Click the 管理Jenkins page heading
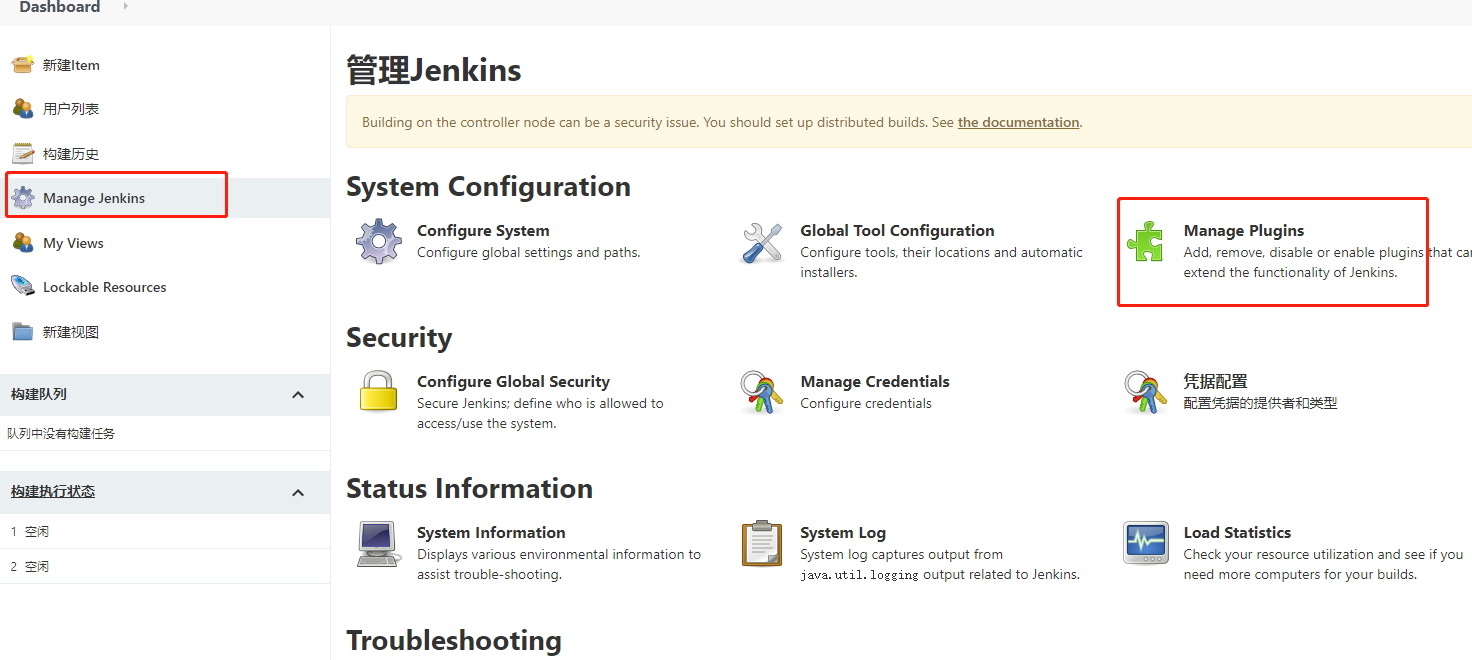The height and width of the screenshot is (660, 1472). (434, 70)
